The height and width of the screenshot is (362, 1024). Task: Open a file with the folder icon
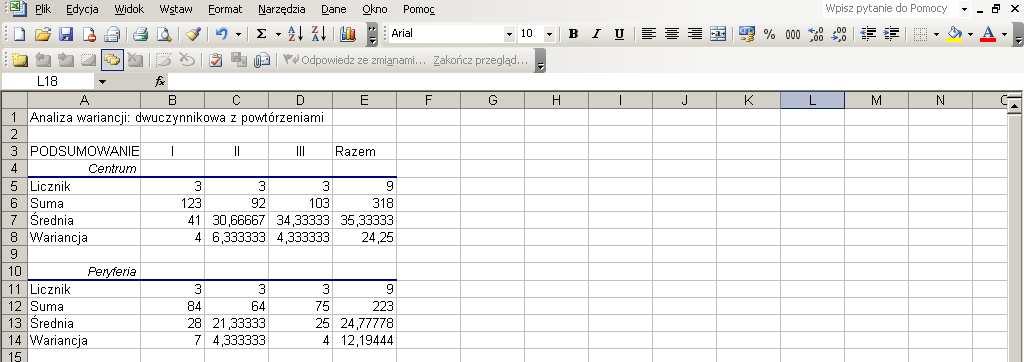coord(42,34)
